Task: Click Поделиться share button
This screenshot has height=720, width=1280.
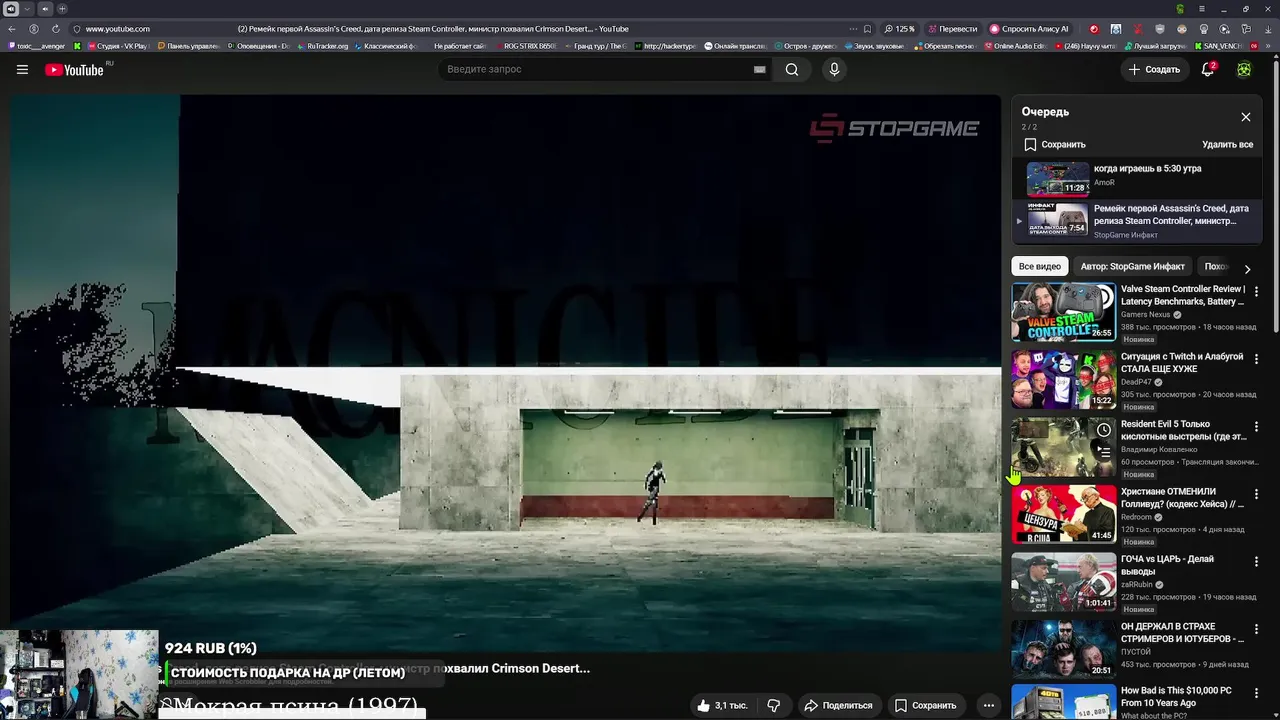Action: (x=838, y=705)
